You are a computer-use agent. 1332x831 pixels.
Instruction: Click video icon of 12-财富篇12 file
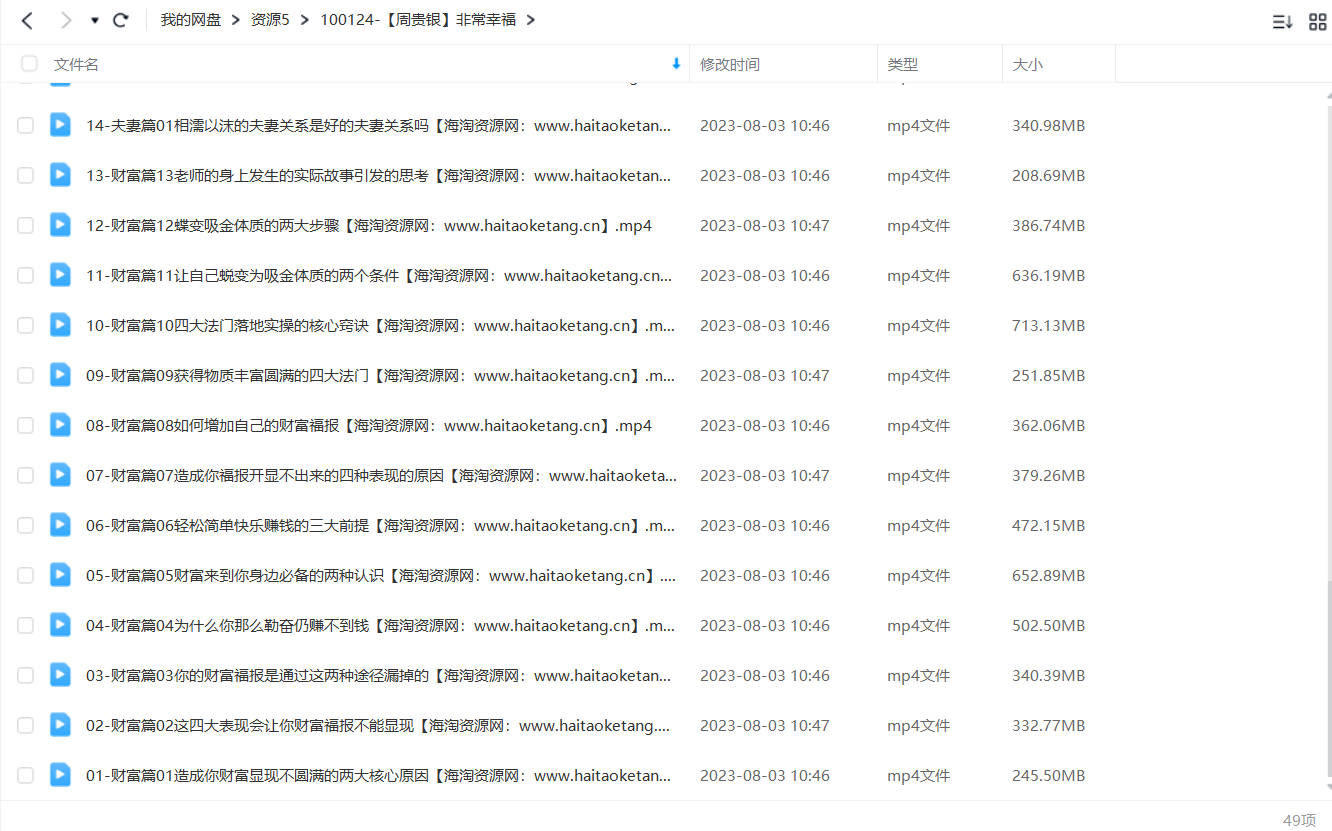pos(61,224)
